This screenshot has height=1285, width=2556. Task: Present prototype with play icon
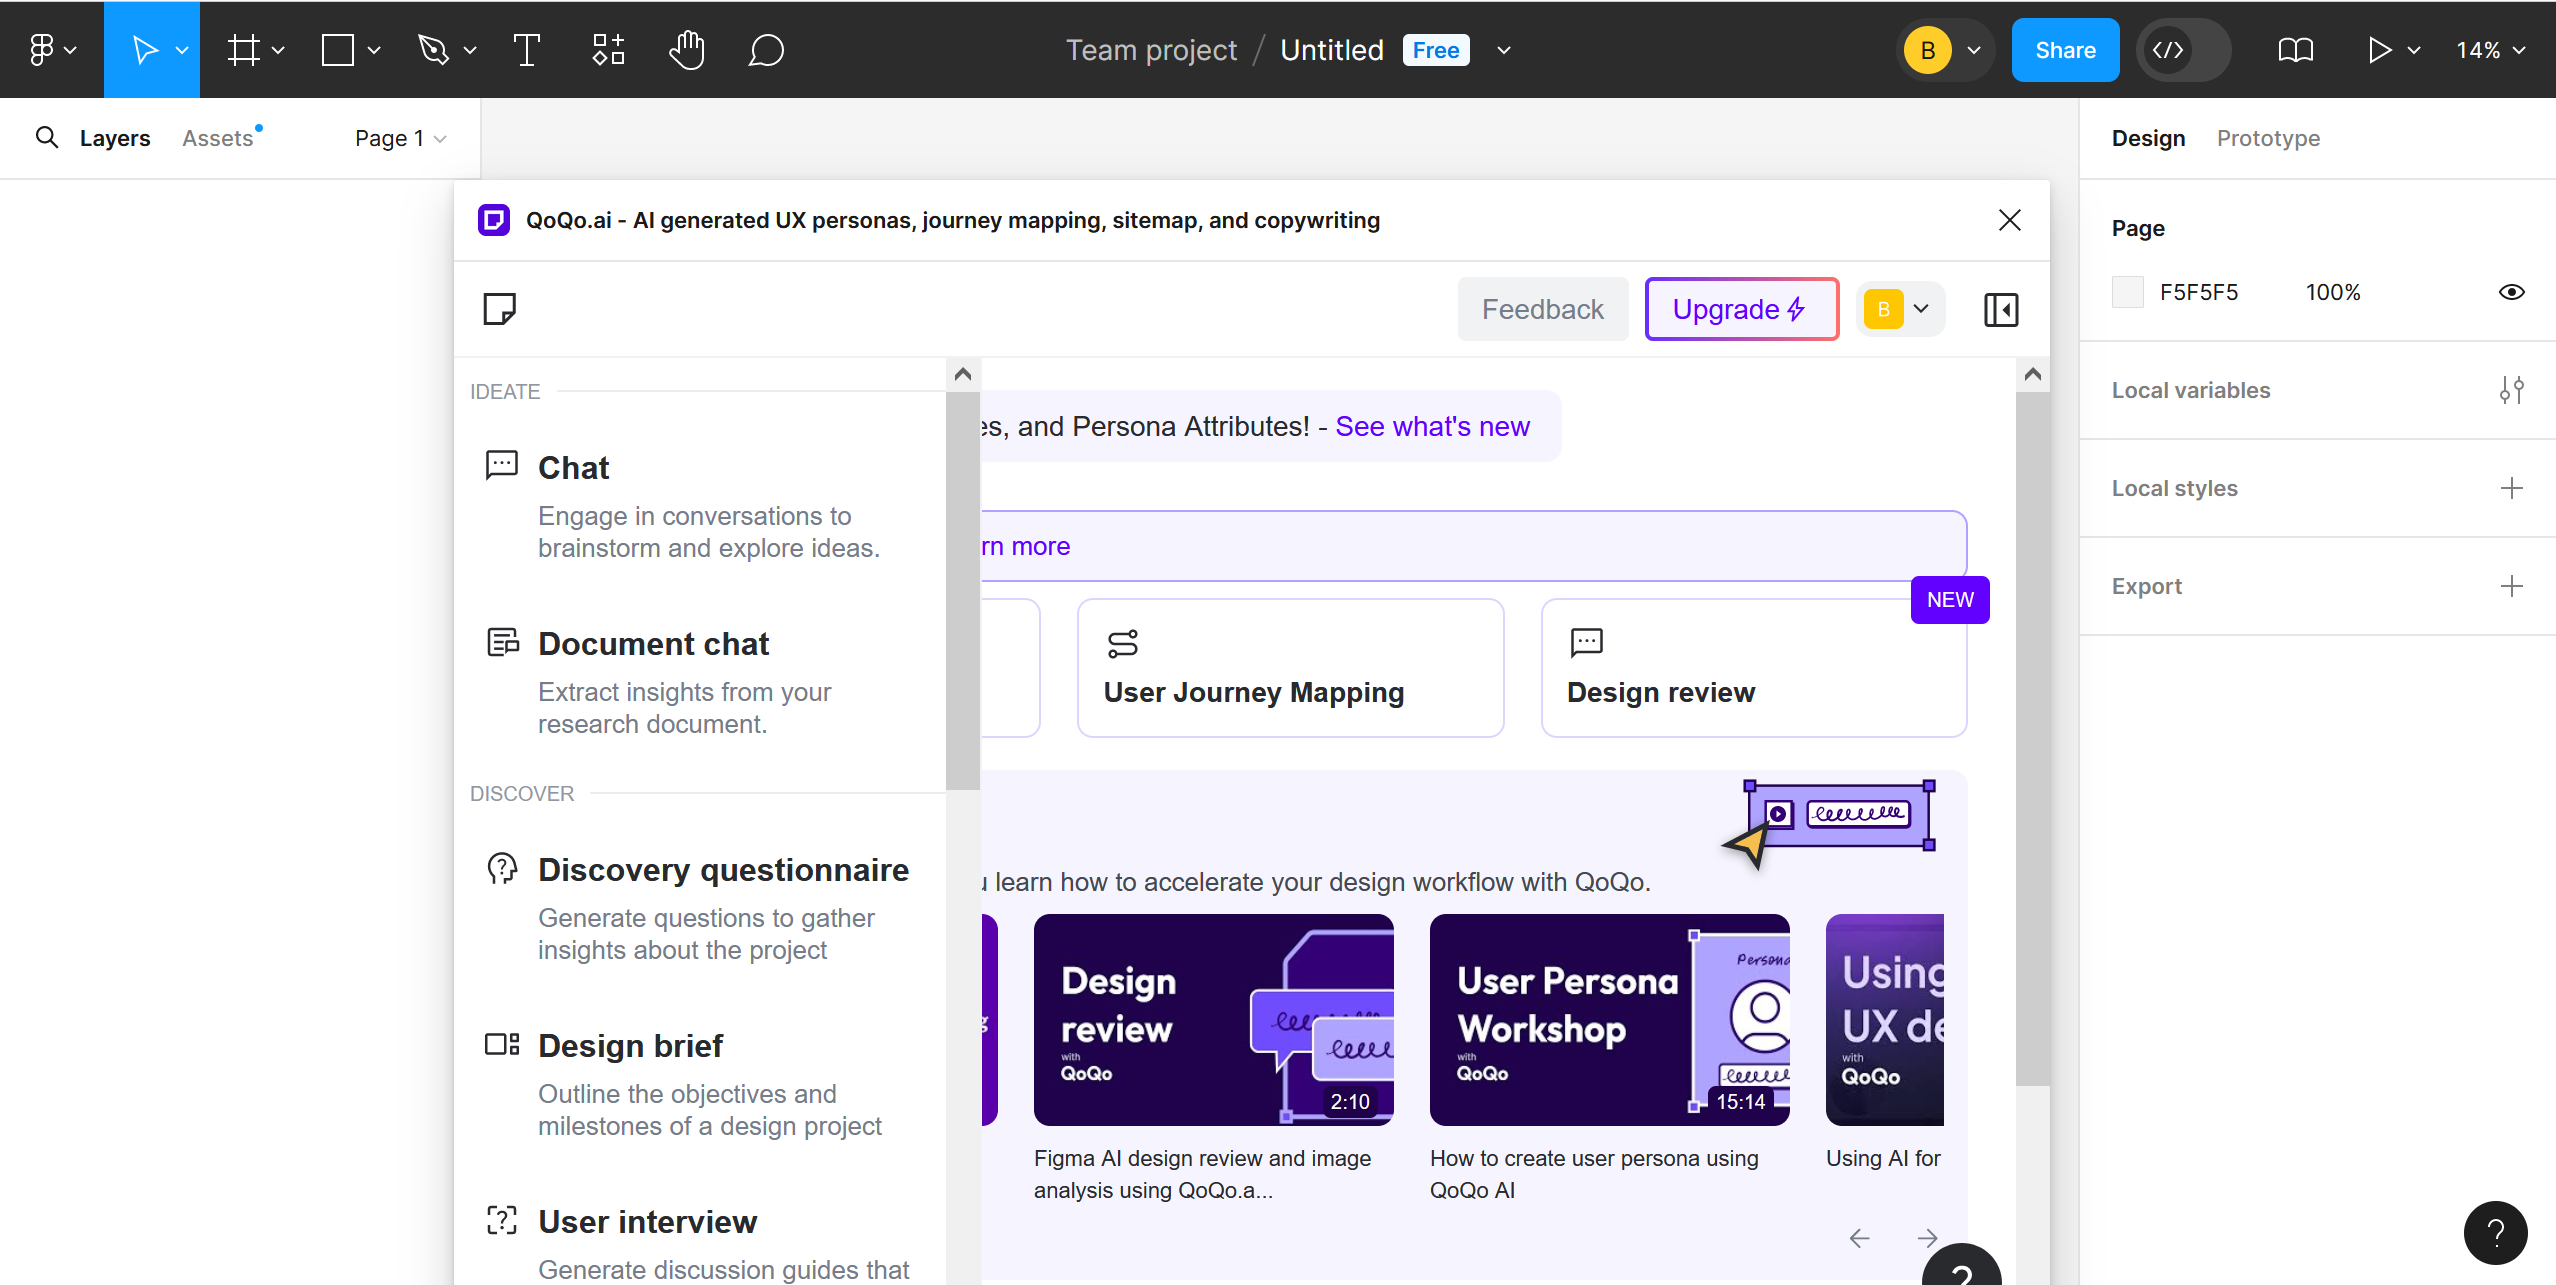point(2379,50)
